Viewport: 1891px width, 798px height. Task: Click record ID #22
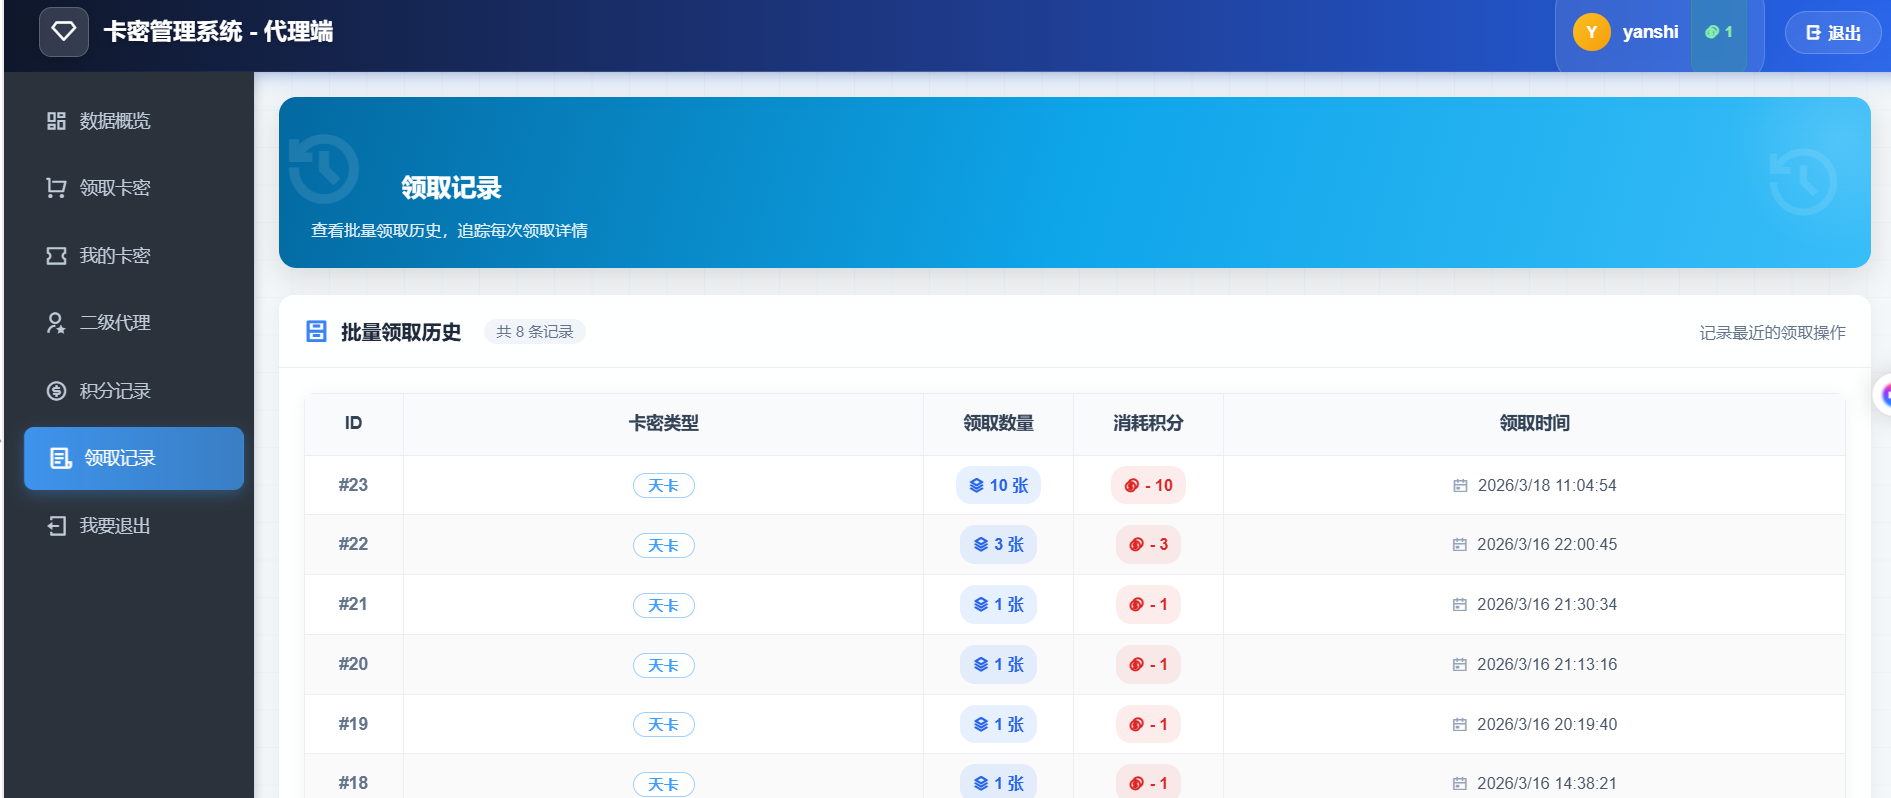point(353,544)
